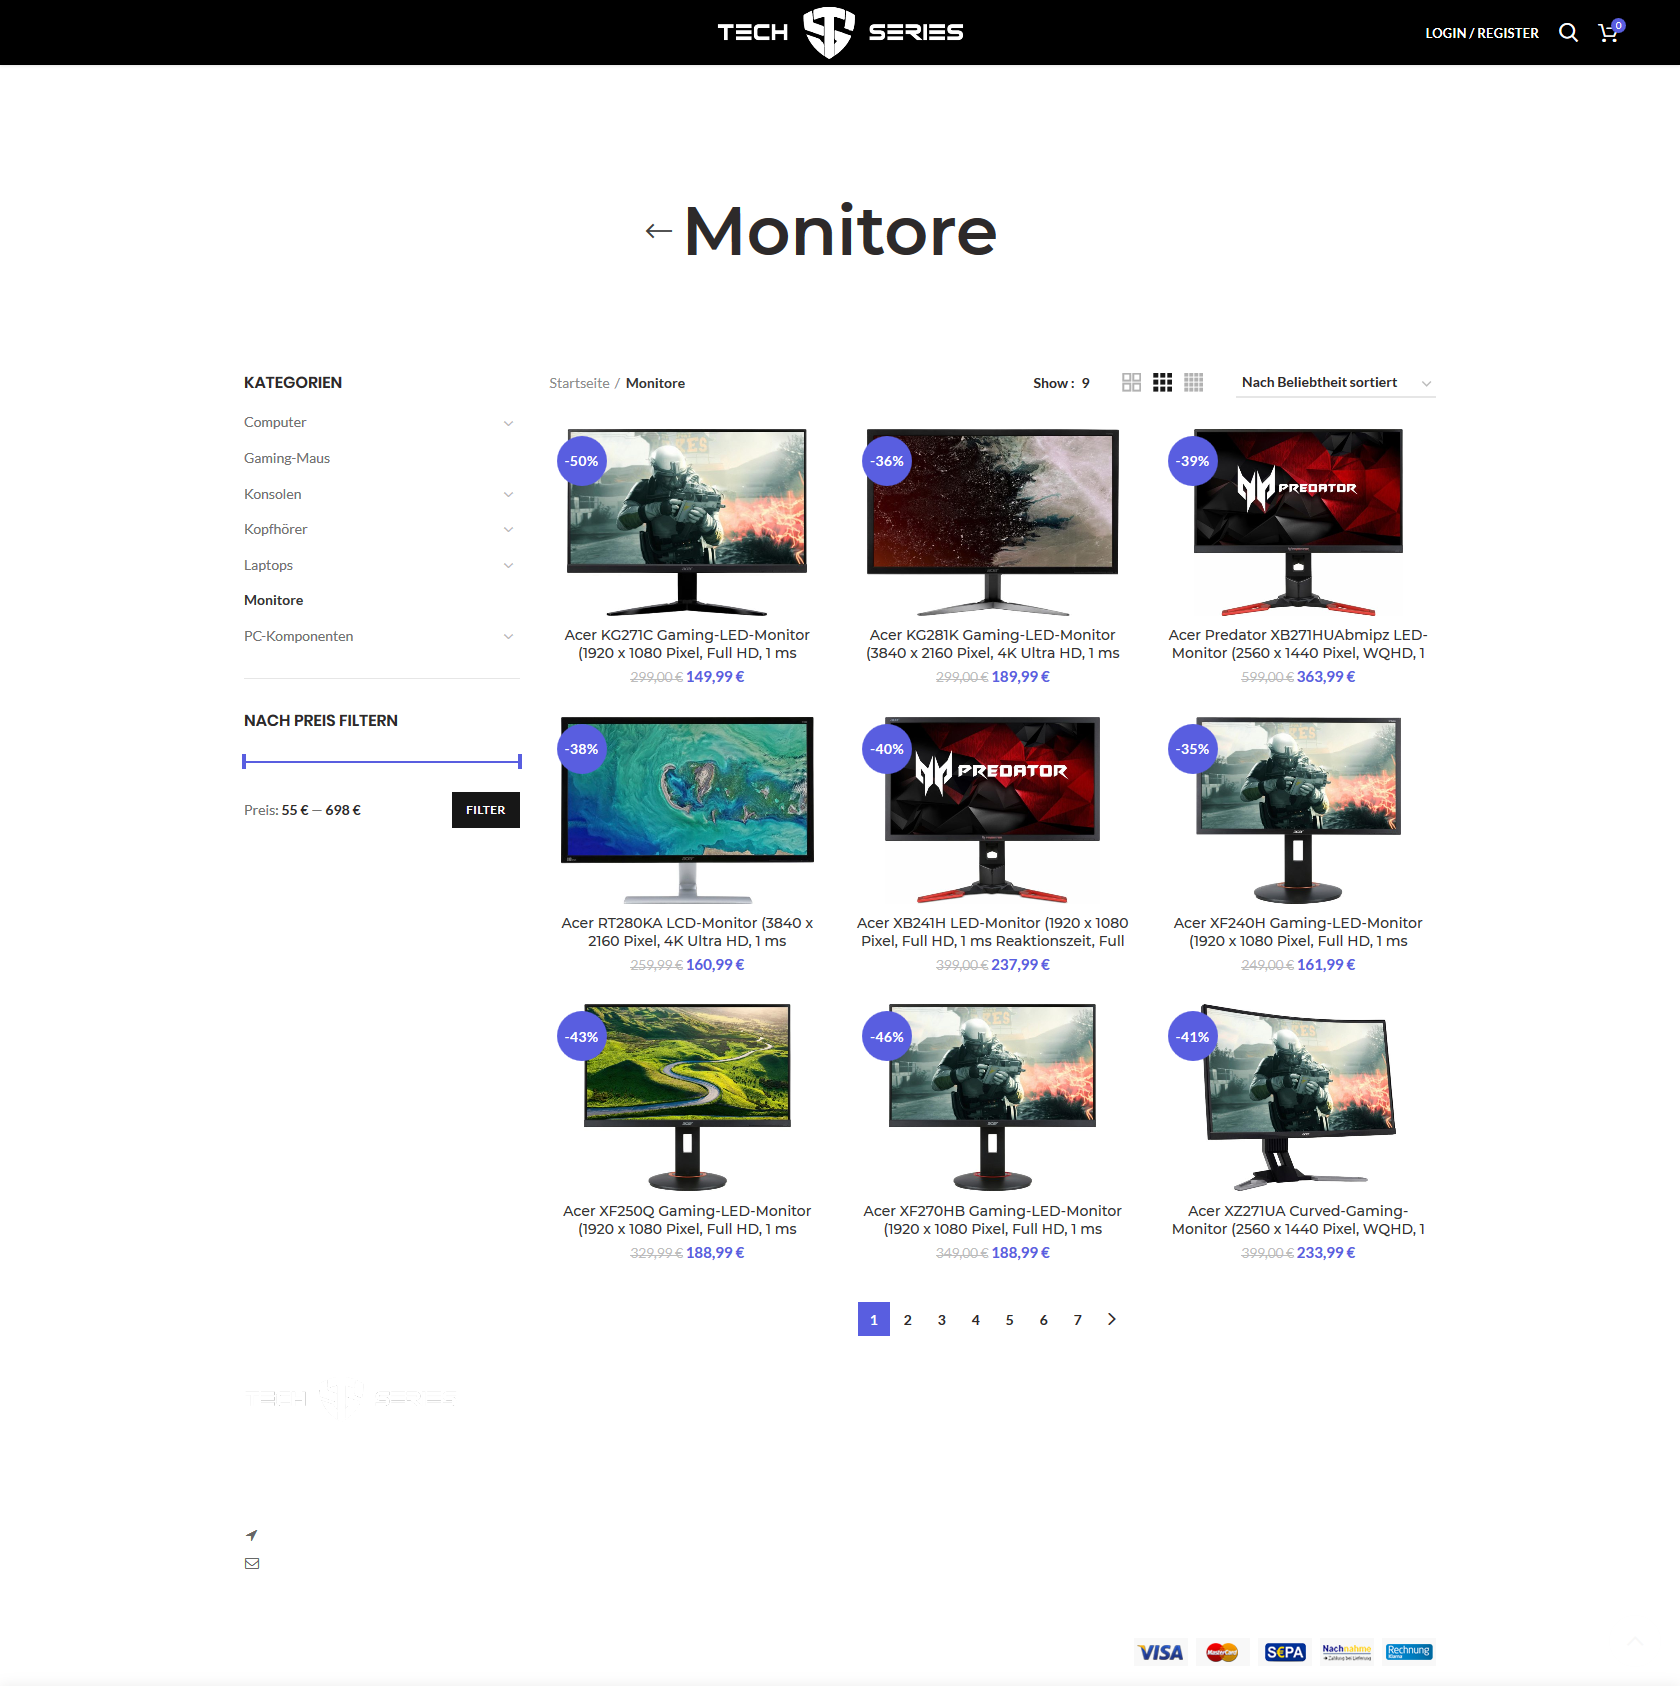The height and width of the screenshot is (1686, 1680).
Task: Click the 363,99 € price
Action: 1326,677
